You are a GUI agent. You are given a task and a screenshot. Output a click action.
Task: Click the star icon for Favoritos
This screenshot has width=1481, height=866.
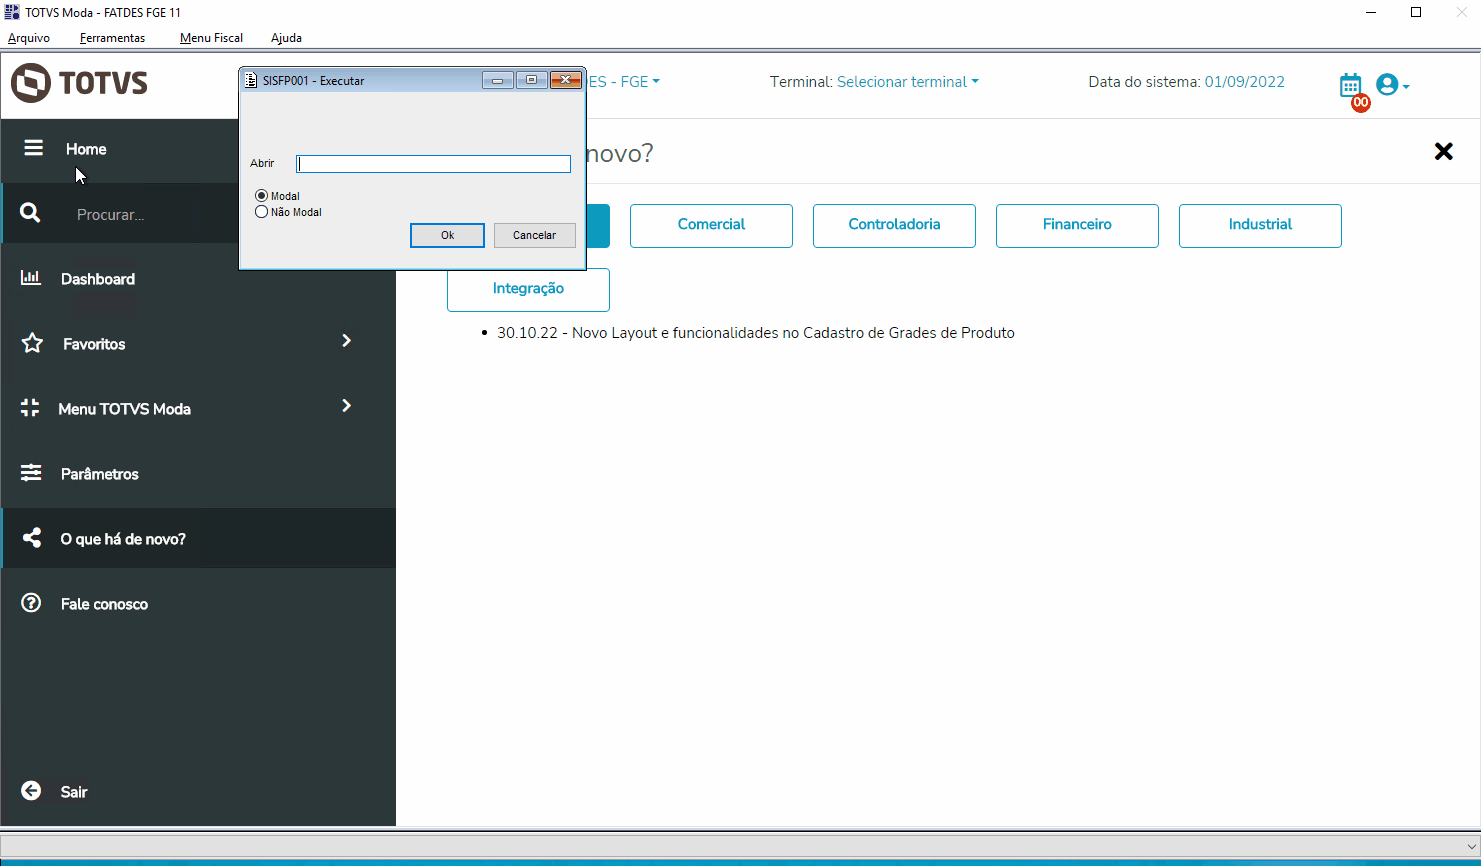coord(32,343)
